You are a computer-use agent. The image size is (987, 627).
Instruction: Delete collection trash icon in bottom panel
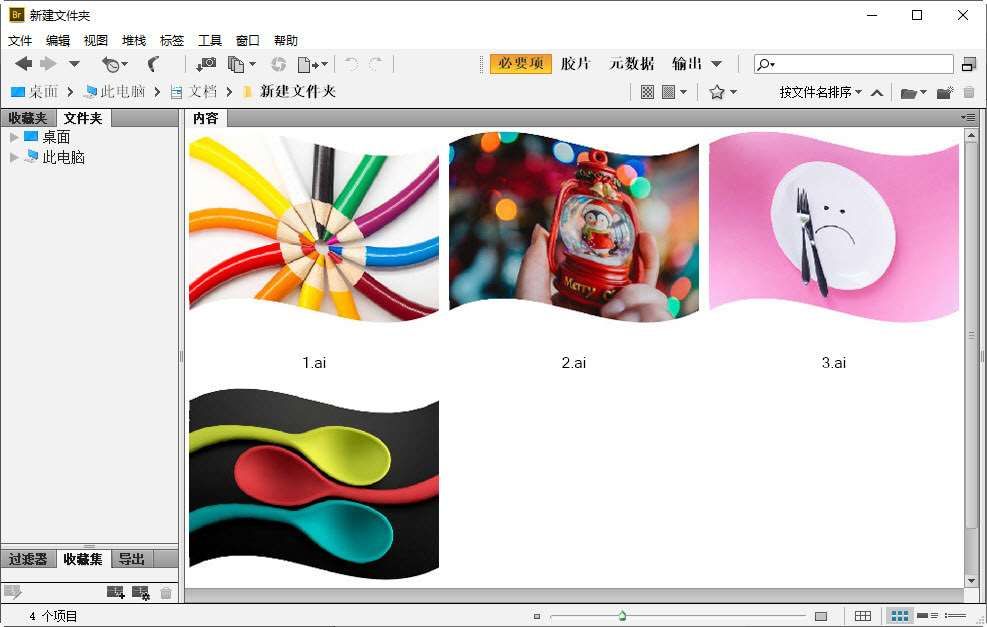pyautogui.click(x=166, y=592)
